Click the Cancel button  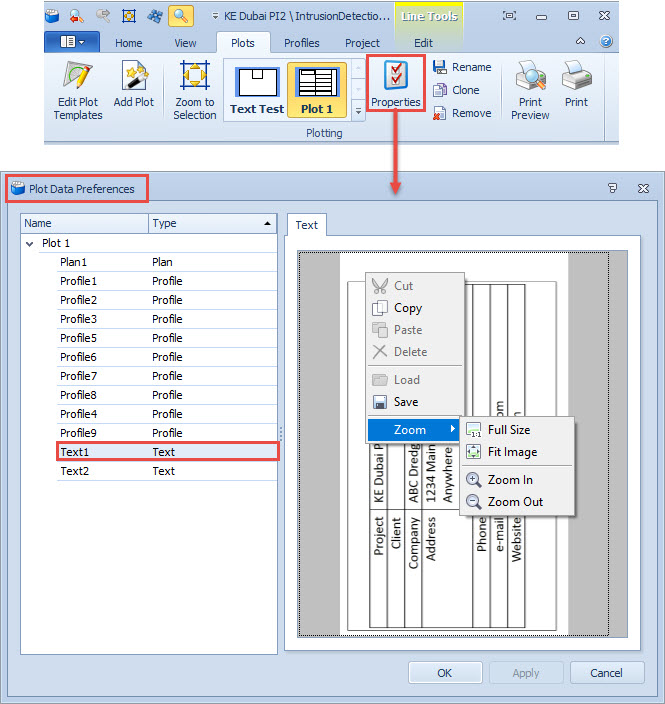pyautogui.click(x=607, y=673)
